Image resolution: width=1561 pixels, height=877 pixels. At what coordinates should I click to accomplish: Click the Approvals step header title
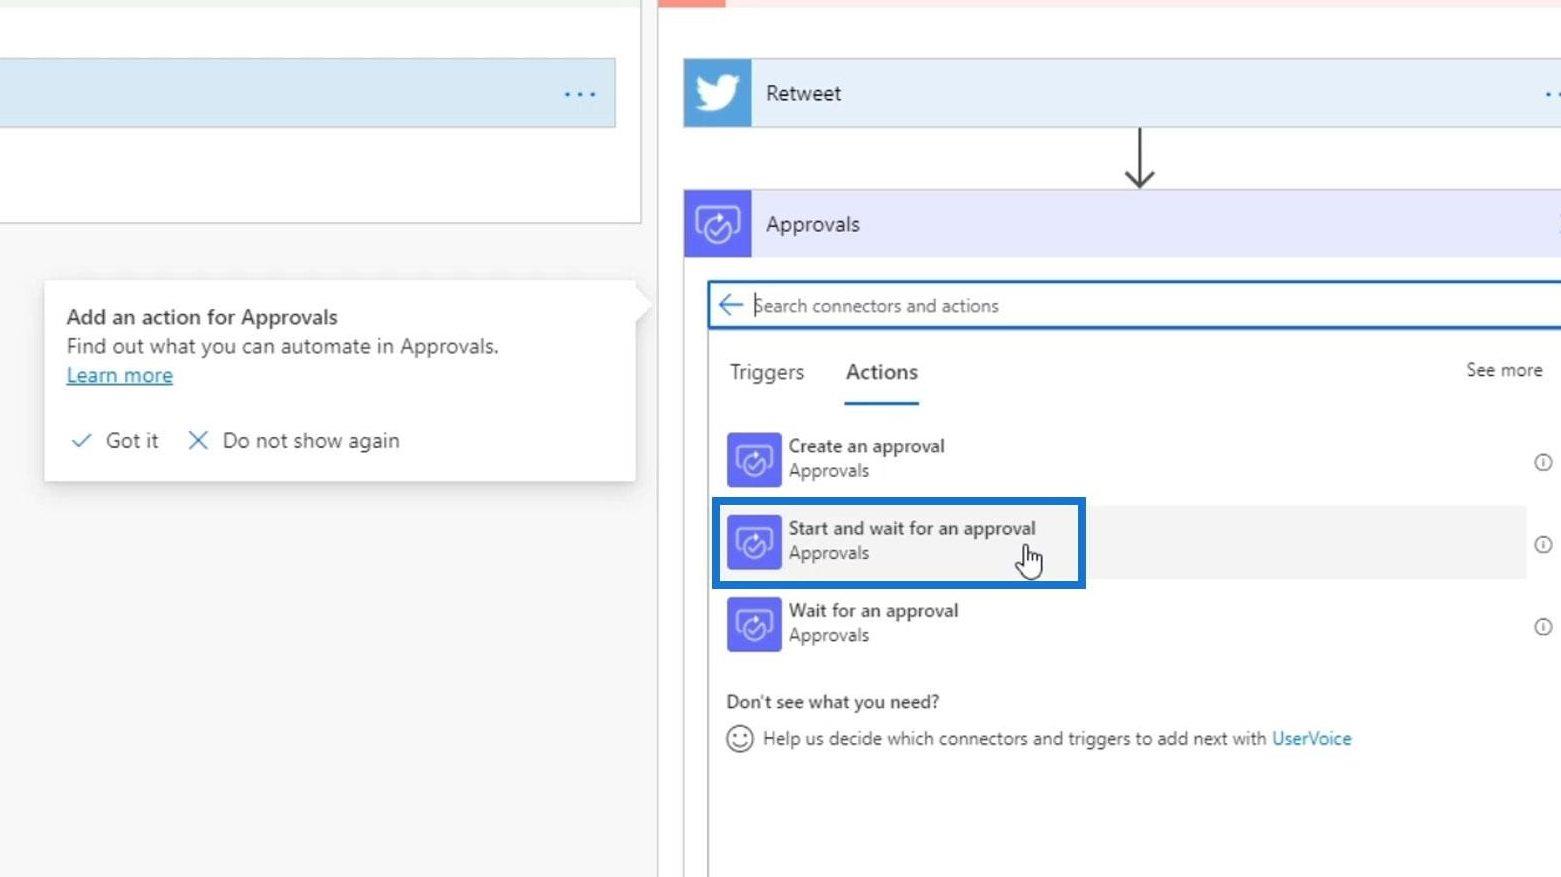point(812,224)
